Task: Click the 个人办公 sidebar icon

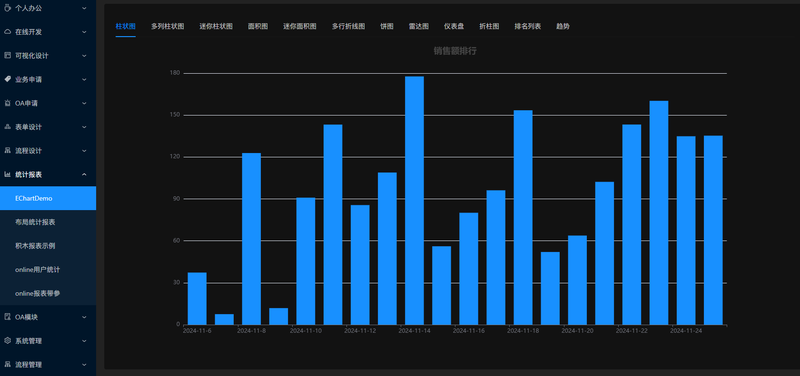Action: point(7,8)
